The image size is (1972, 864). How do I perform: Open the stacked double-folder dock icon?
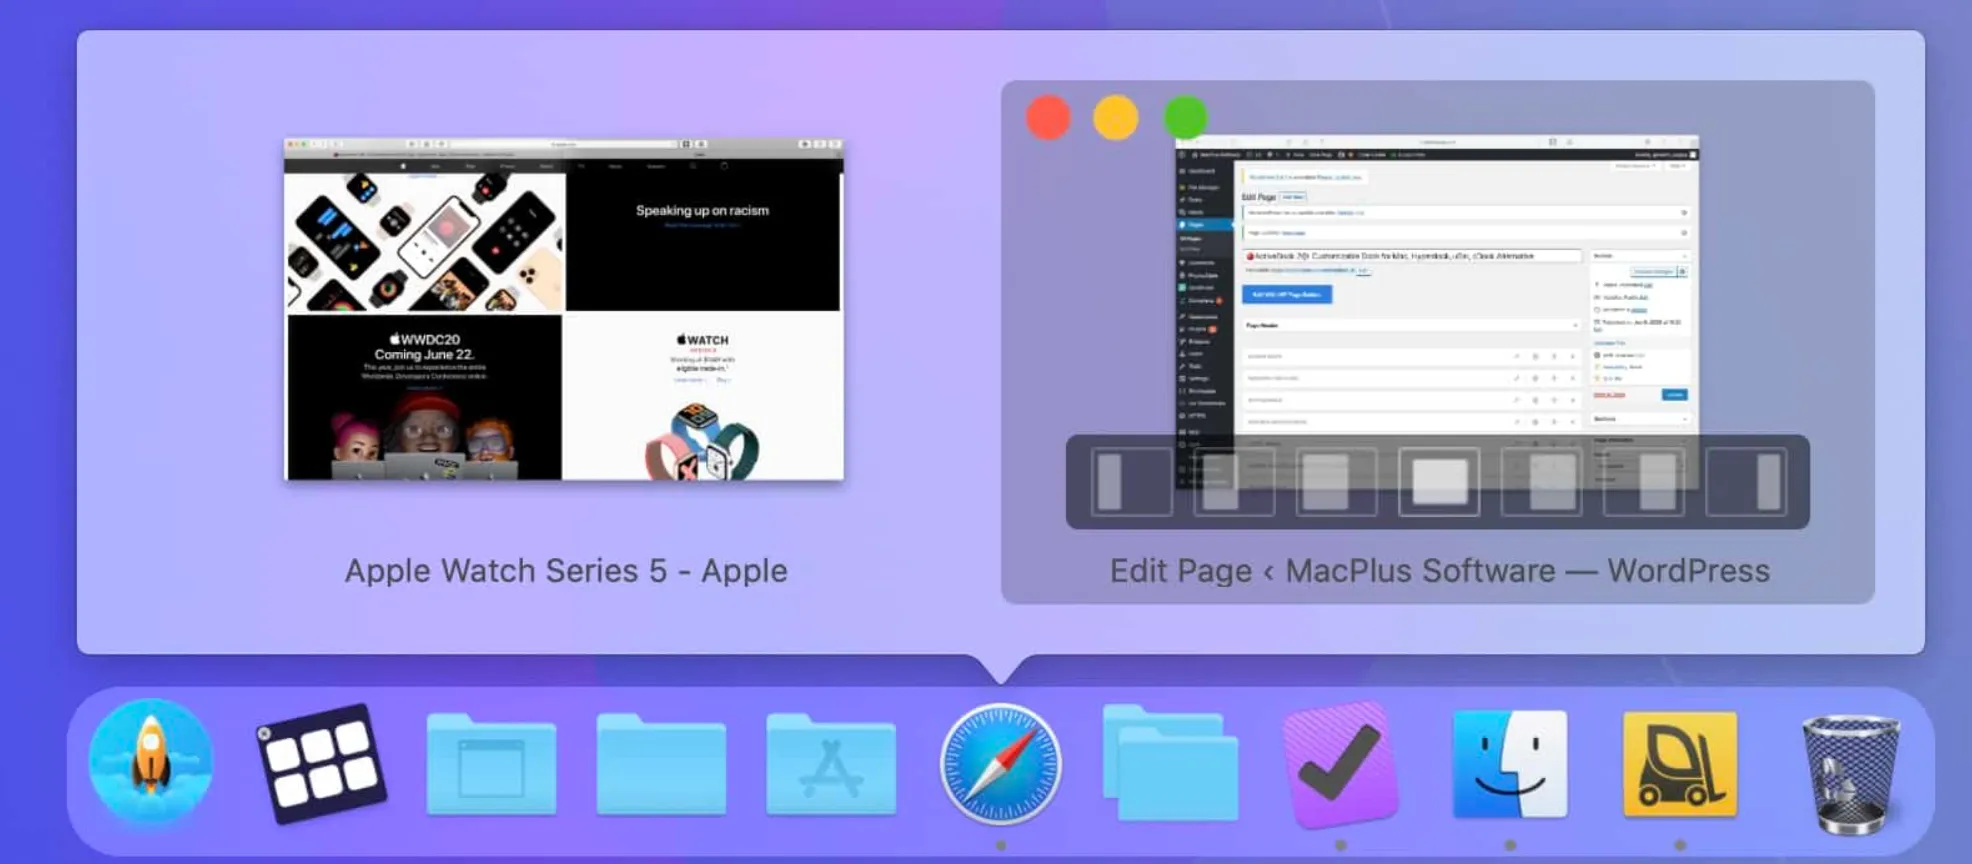(x=1170, y=762)
